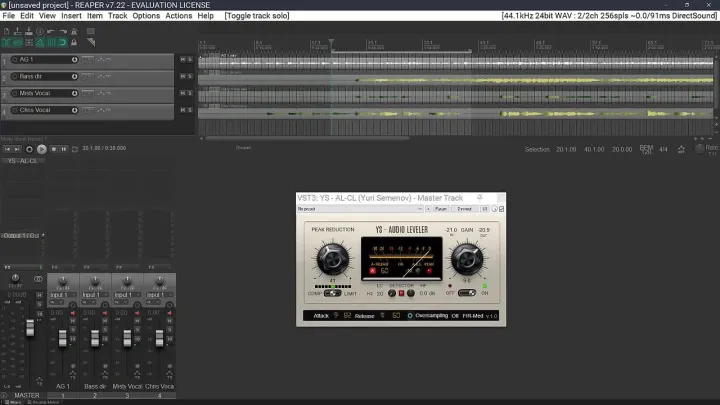
Task: Open the View menu
Action: click(x=47, y=16)
